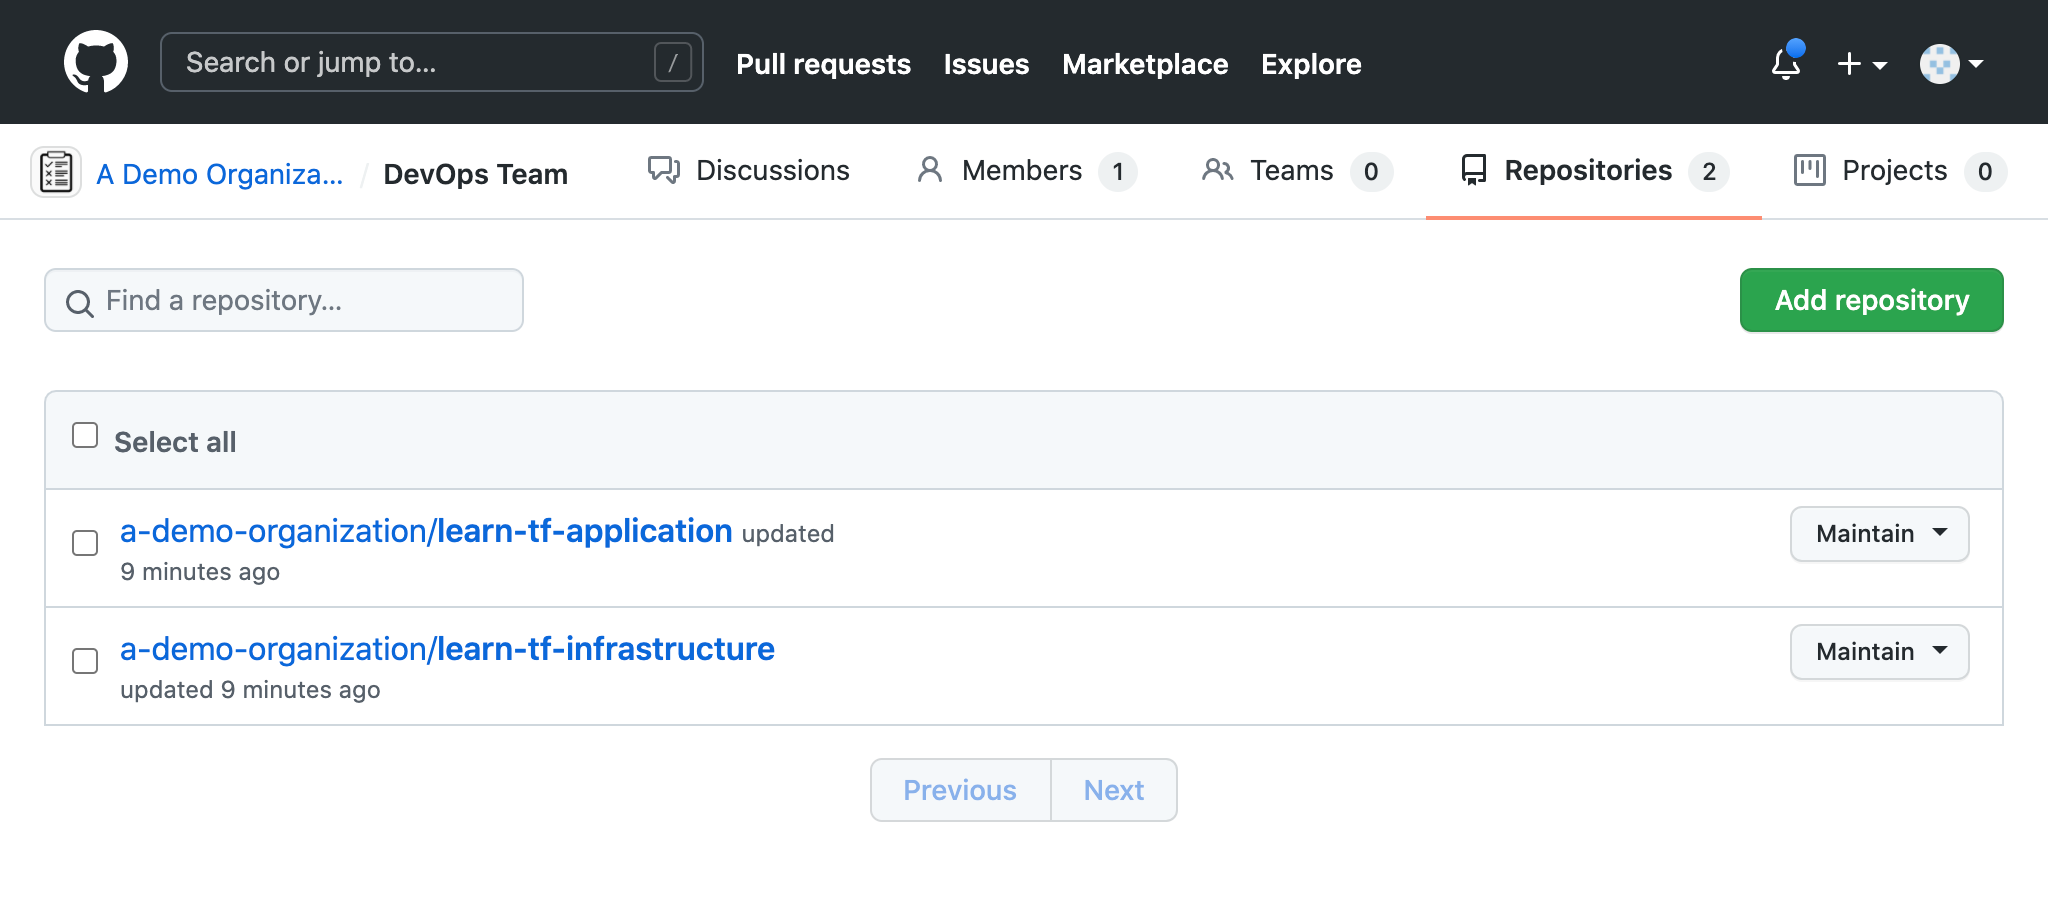Go to Explore
Viewport: 2048px width, 897px height.
pyautogui.click(x=1311, y=64)
